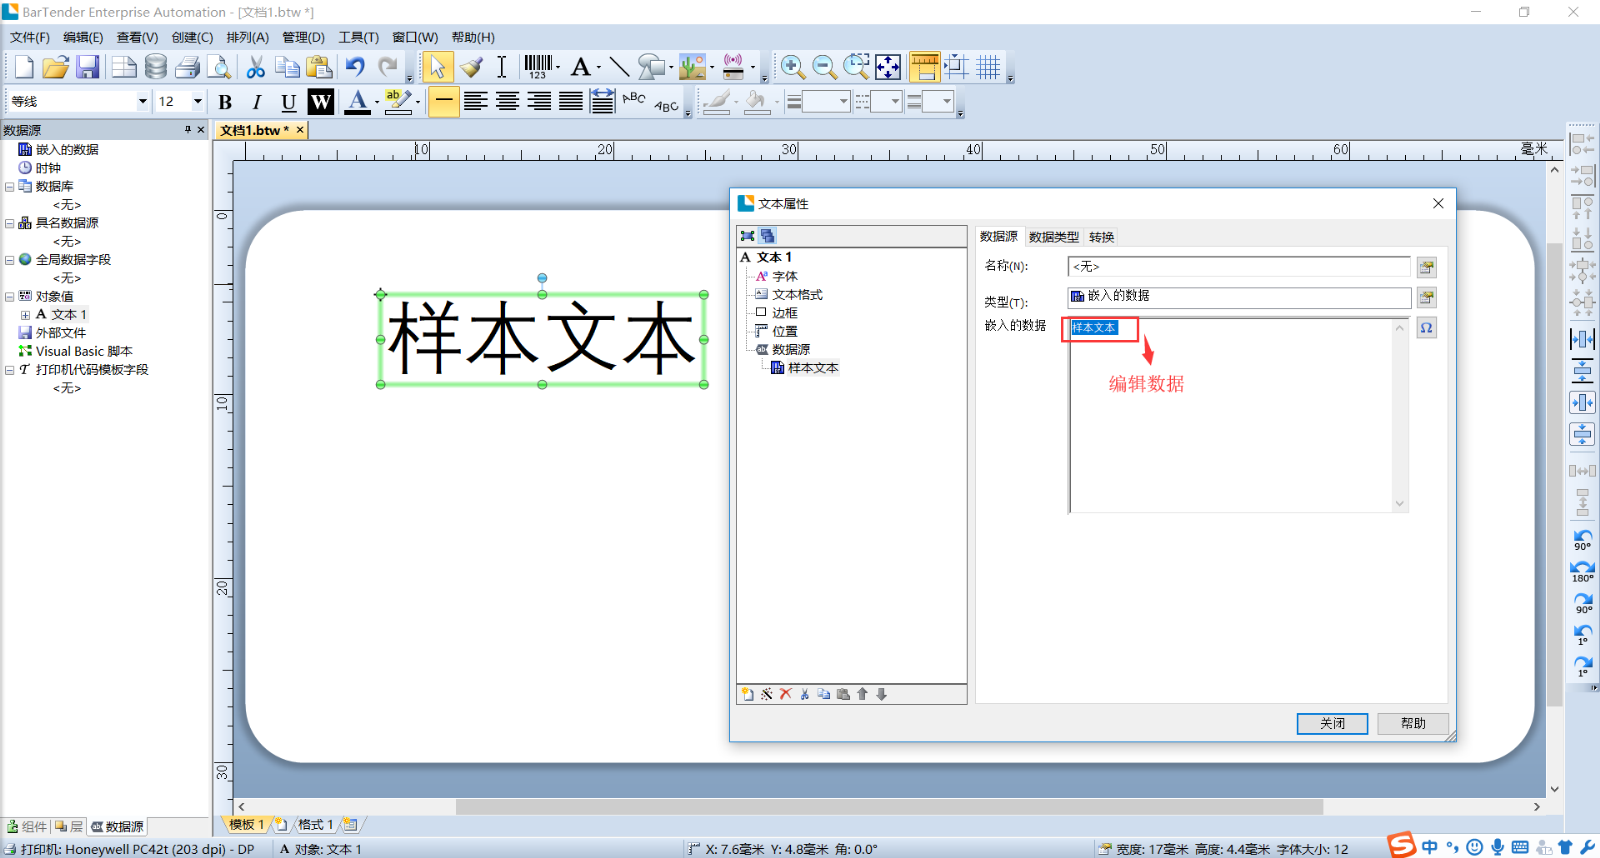Screen dimensions: 1600x858
Task: Click the undo arrow icon
Action: coord(355,67)
